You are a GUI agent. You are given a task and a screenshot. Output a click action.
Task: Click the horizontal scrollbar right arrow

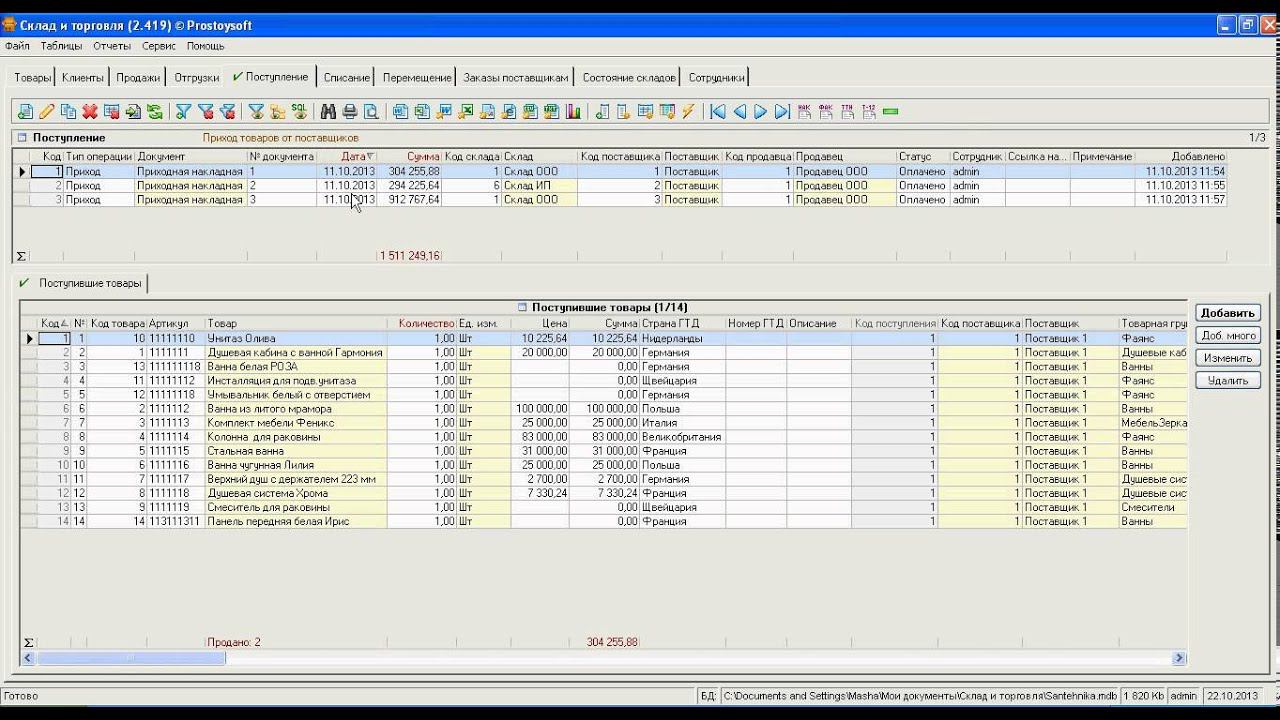pos(1180,658)
